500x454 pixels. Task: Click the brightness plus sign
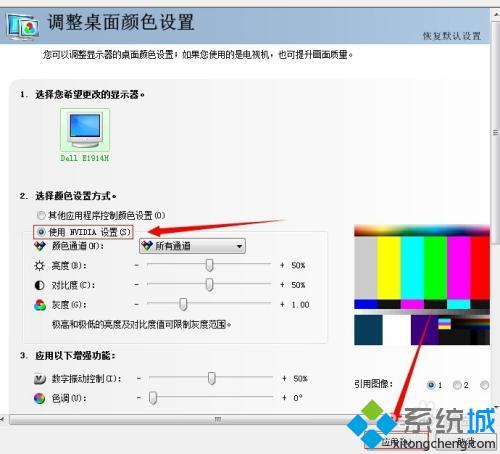(282, 265)
